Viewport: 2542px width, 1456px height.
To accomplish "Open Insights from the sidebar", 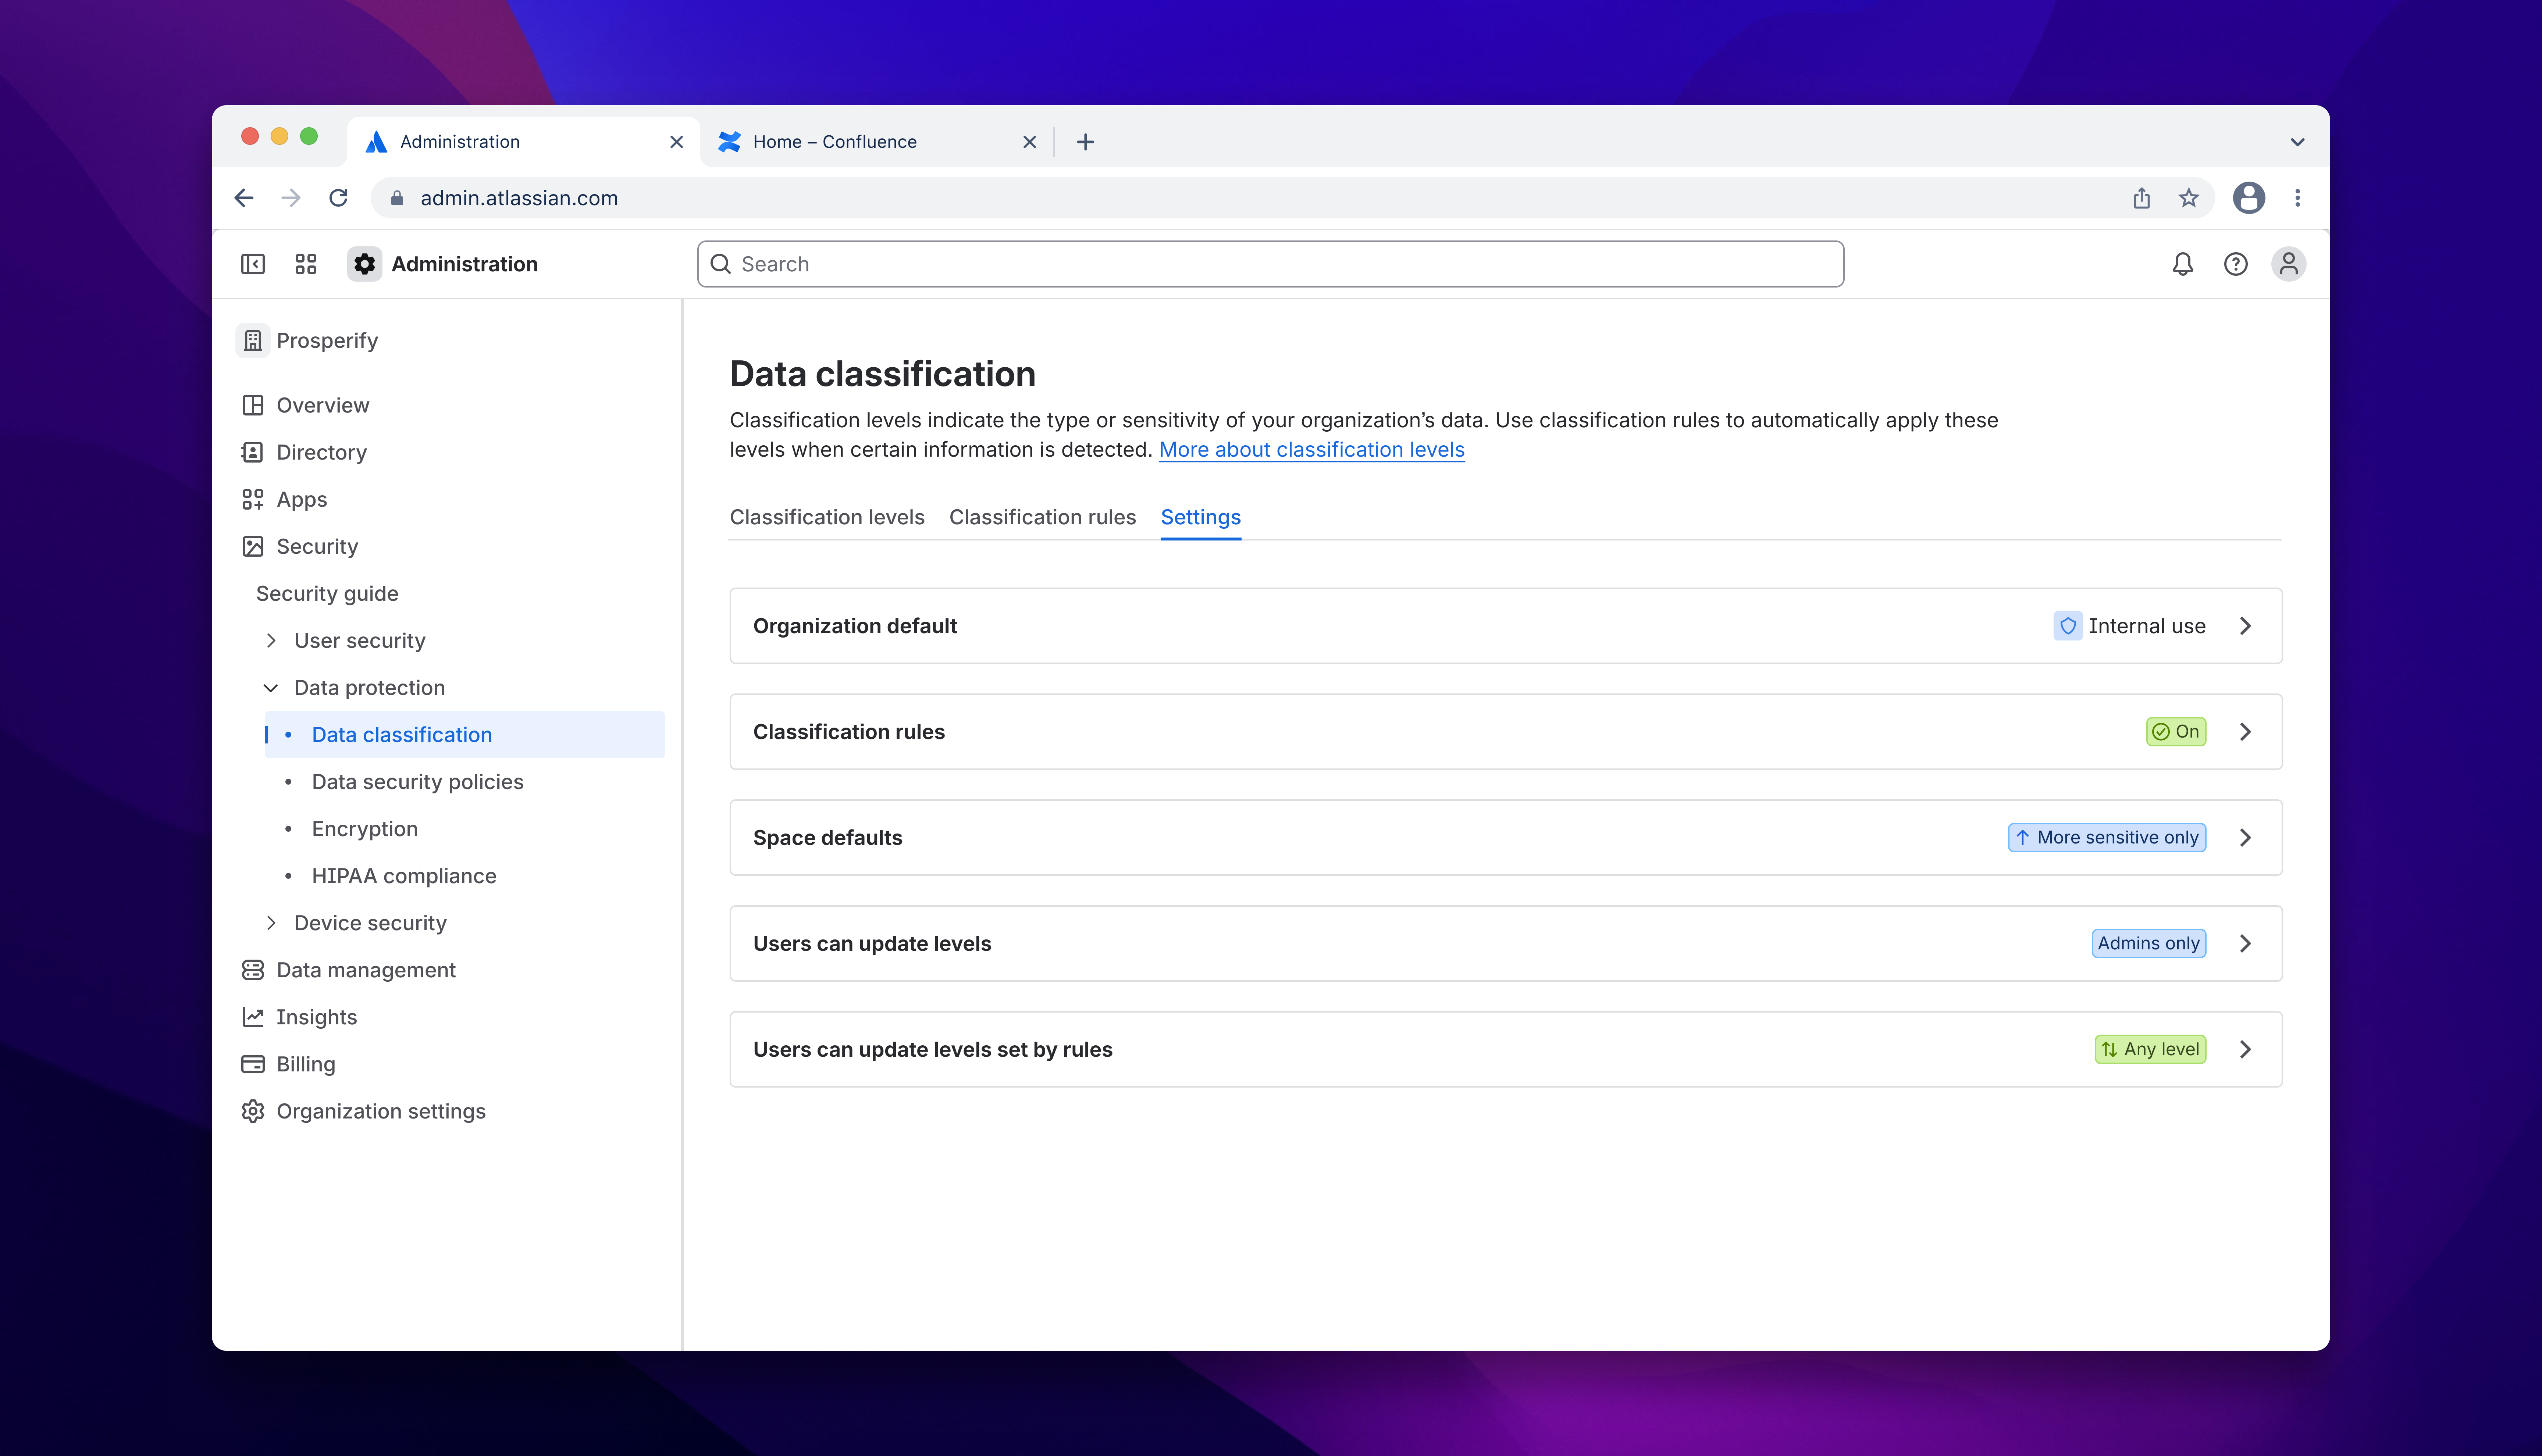I will (316, 1016).
